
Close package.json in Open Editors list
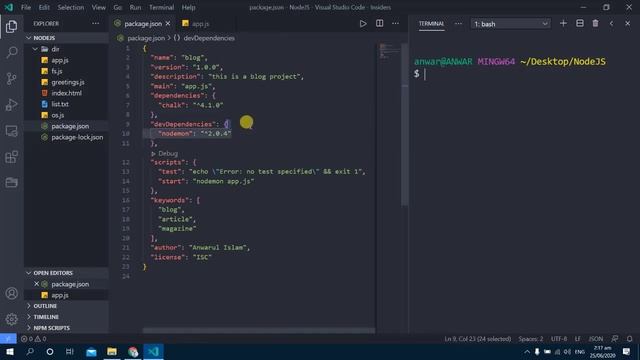point(36,284)
